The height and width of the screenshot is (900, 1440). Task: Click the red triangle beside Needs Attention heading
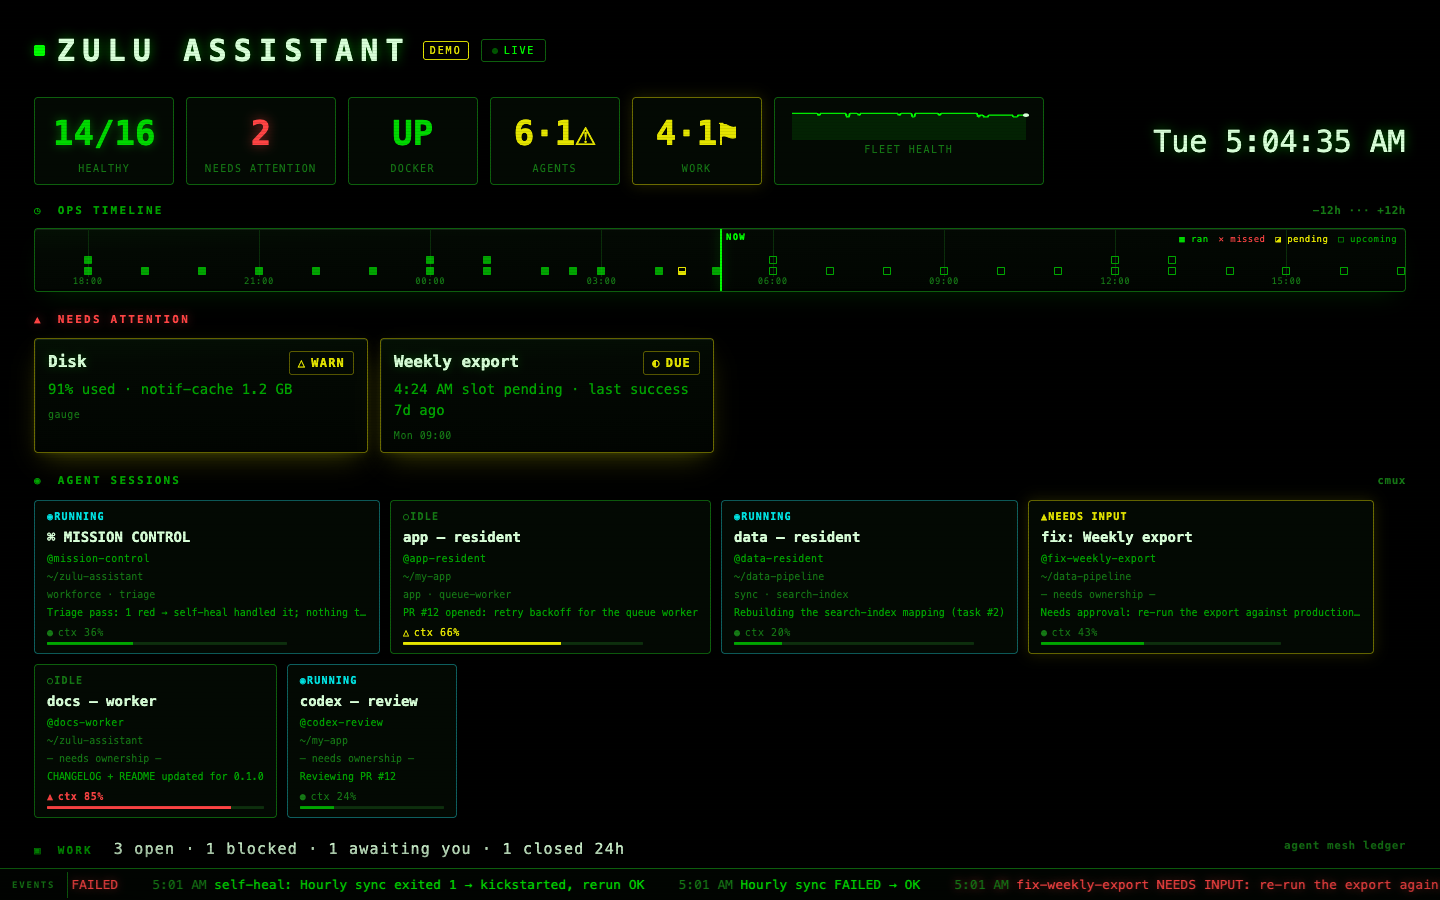pos(38,320)
